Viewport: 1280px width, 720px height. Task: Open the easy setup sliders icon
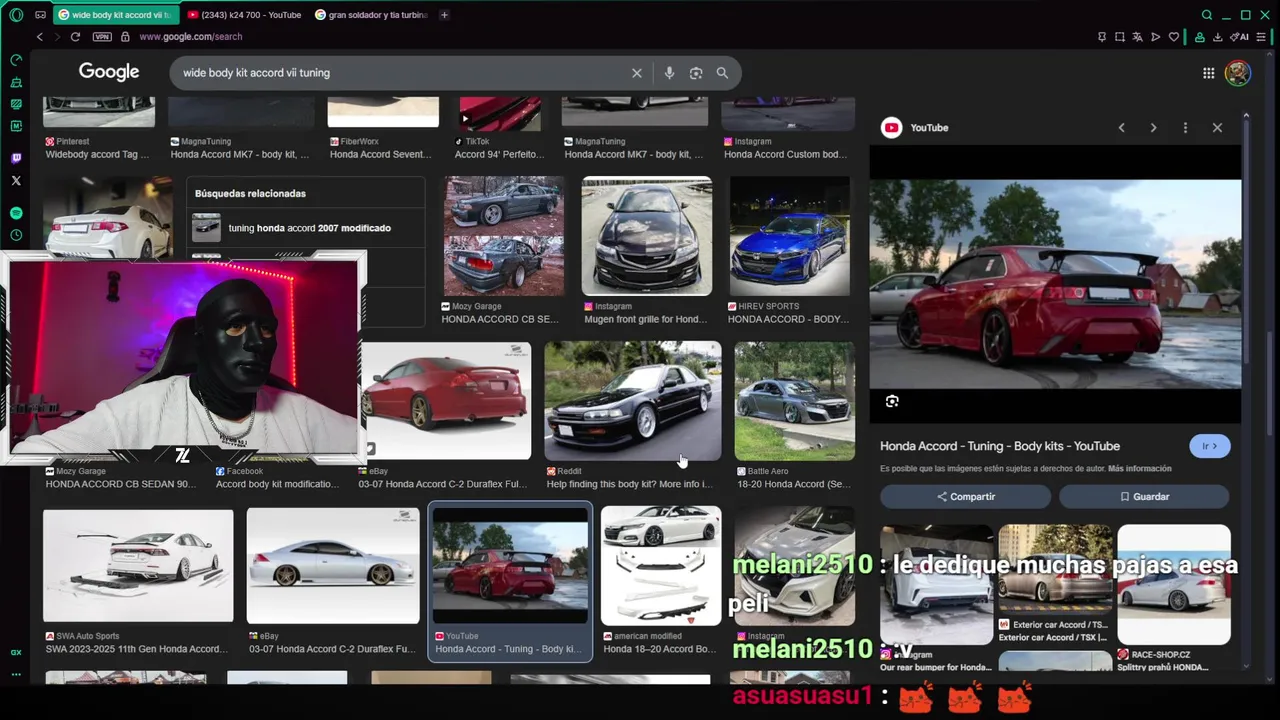pos(1261,37)
